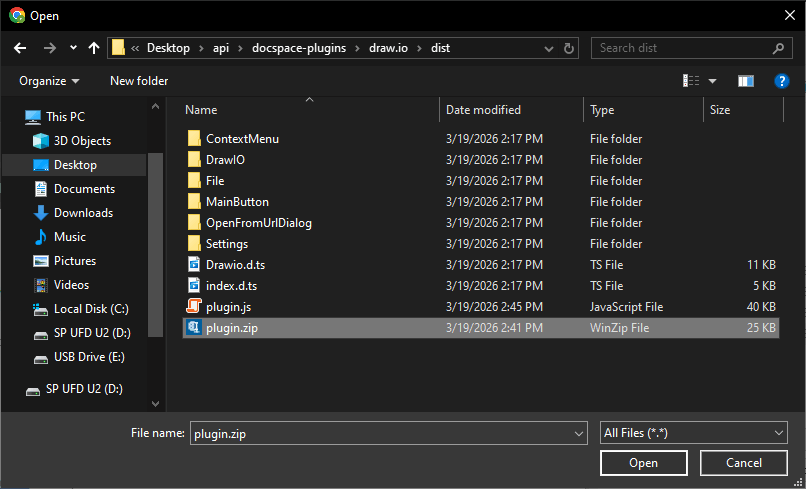
Task: Select the index.d.ts file icon
Action: 194,286
